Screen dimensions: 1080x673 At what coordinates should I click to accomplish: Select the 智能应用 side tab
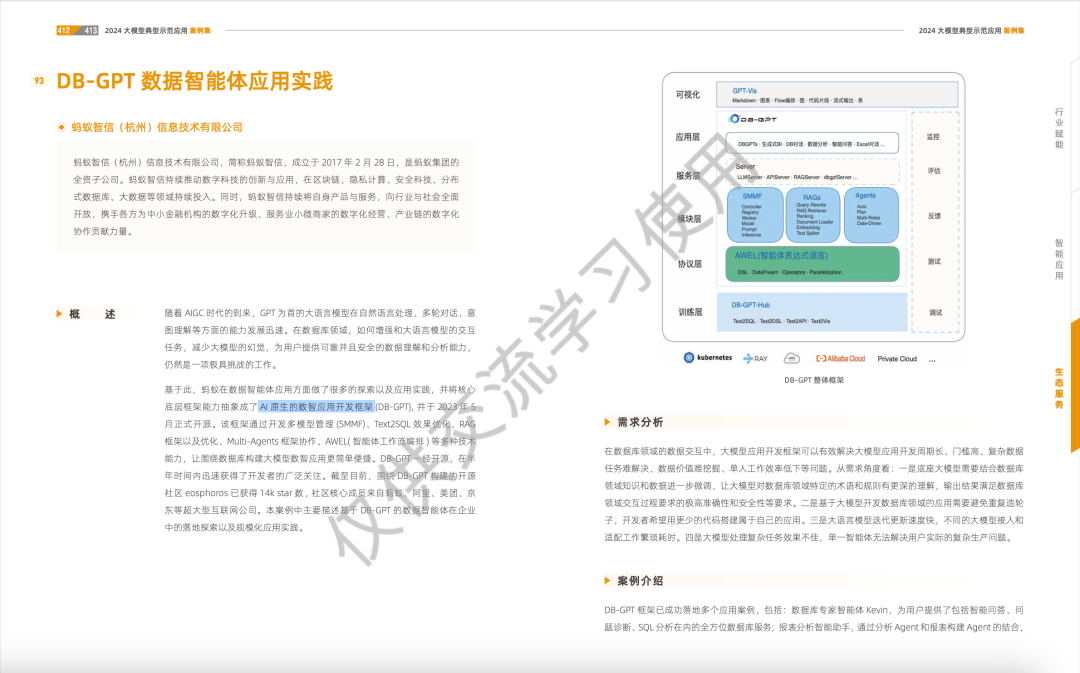1059,259
